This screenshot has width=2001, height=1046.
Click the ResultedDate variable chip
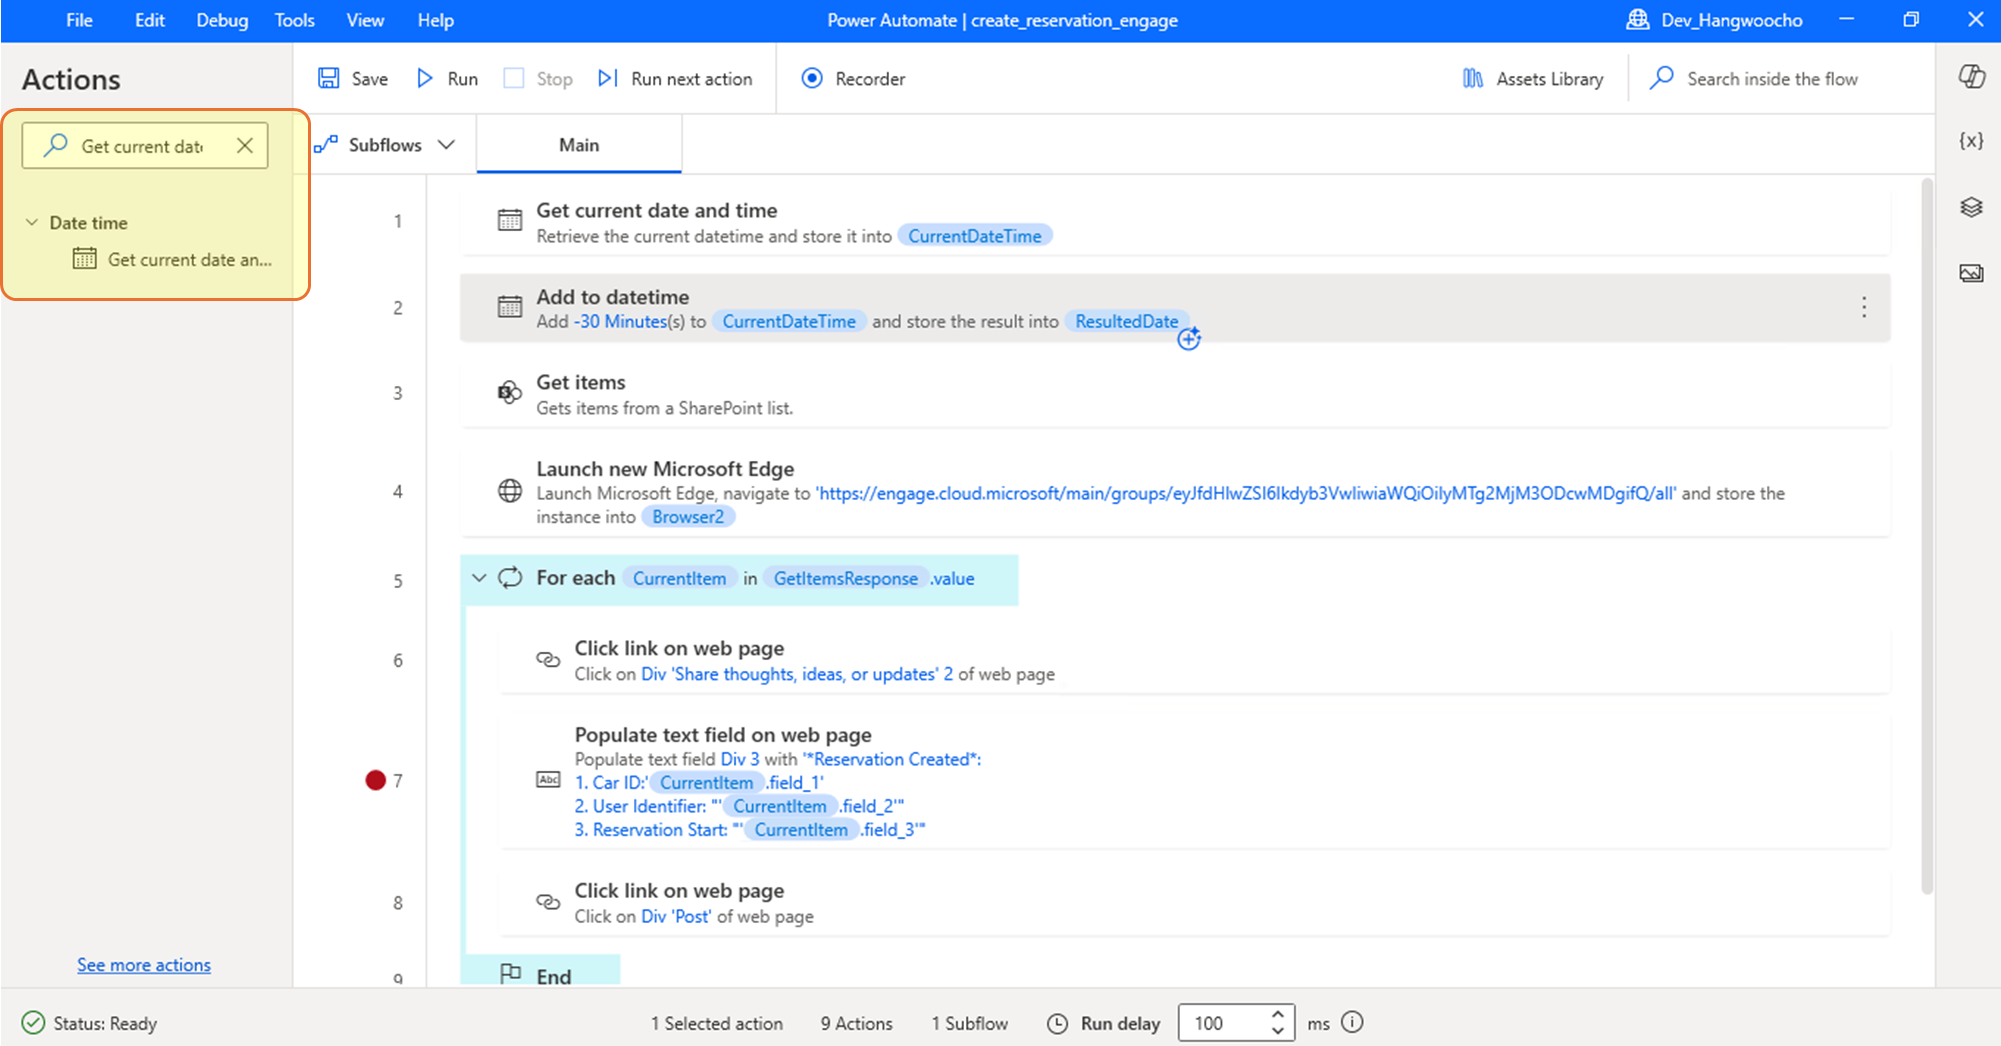(x=1126, y=321)
